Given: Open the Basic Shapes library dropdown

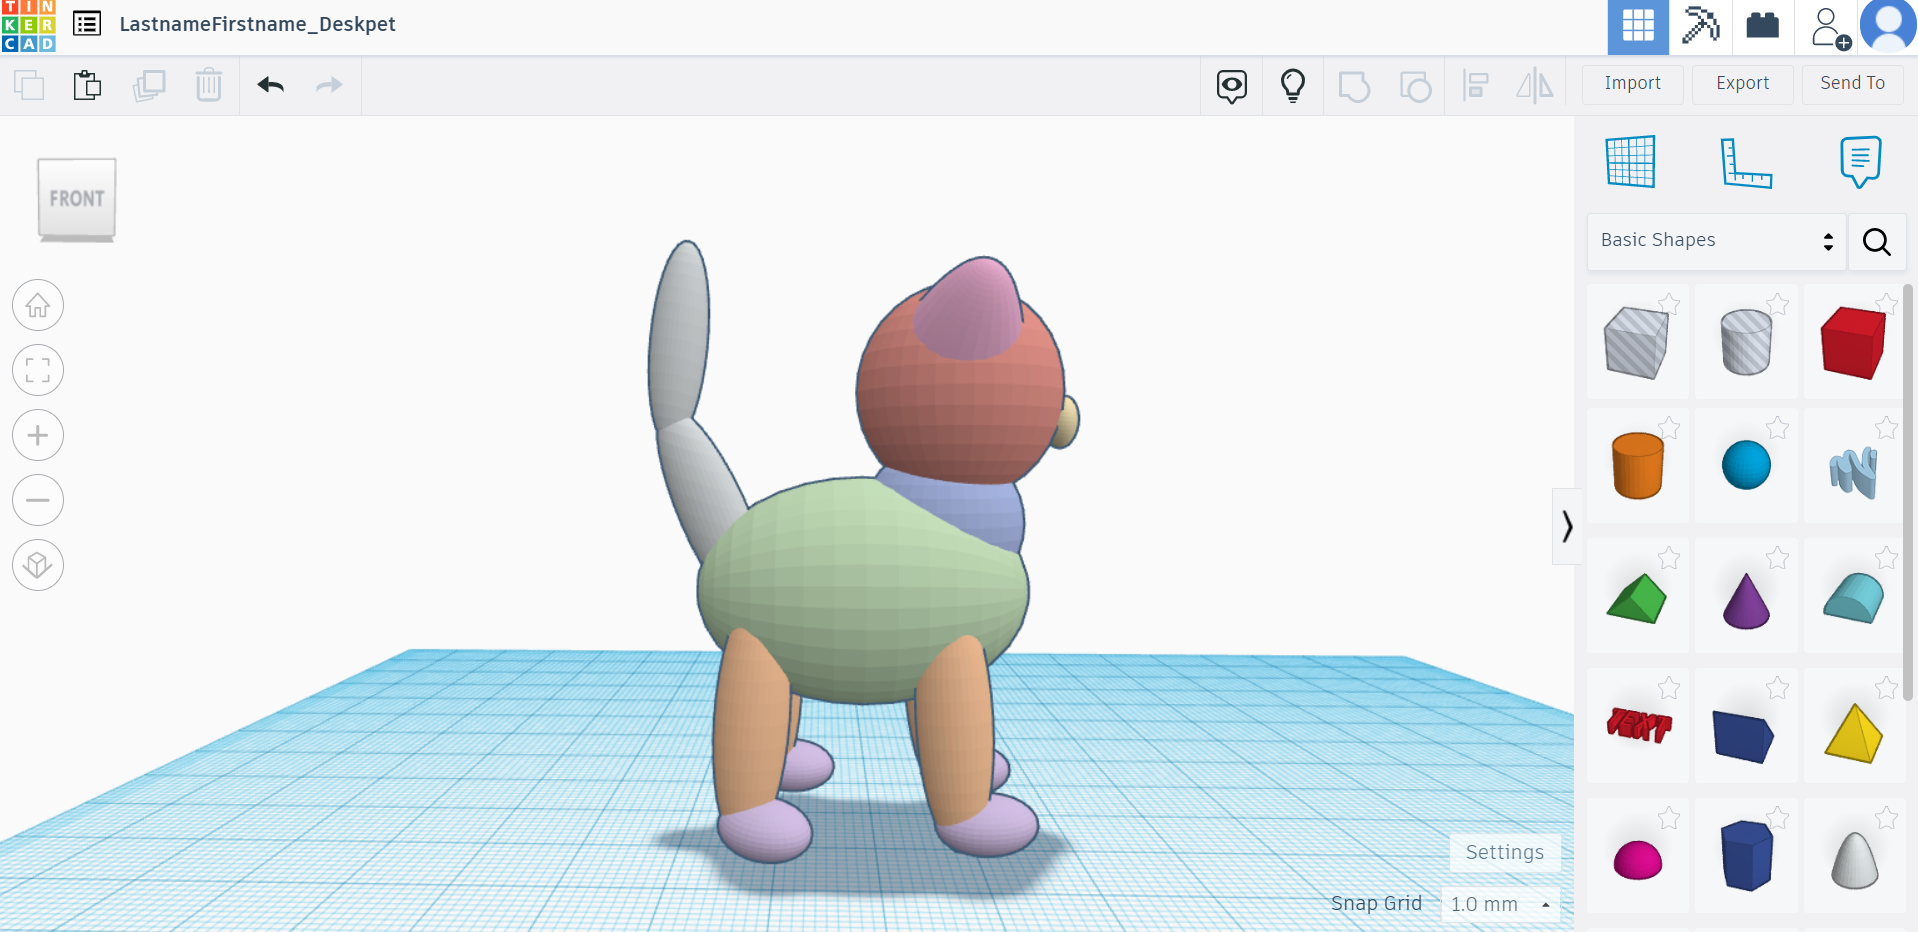Looking at the screenshot, I should (x=1716, y=241).
